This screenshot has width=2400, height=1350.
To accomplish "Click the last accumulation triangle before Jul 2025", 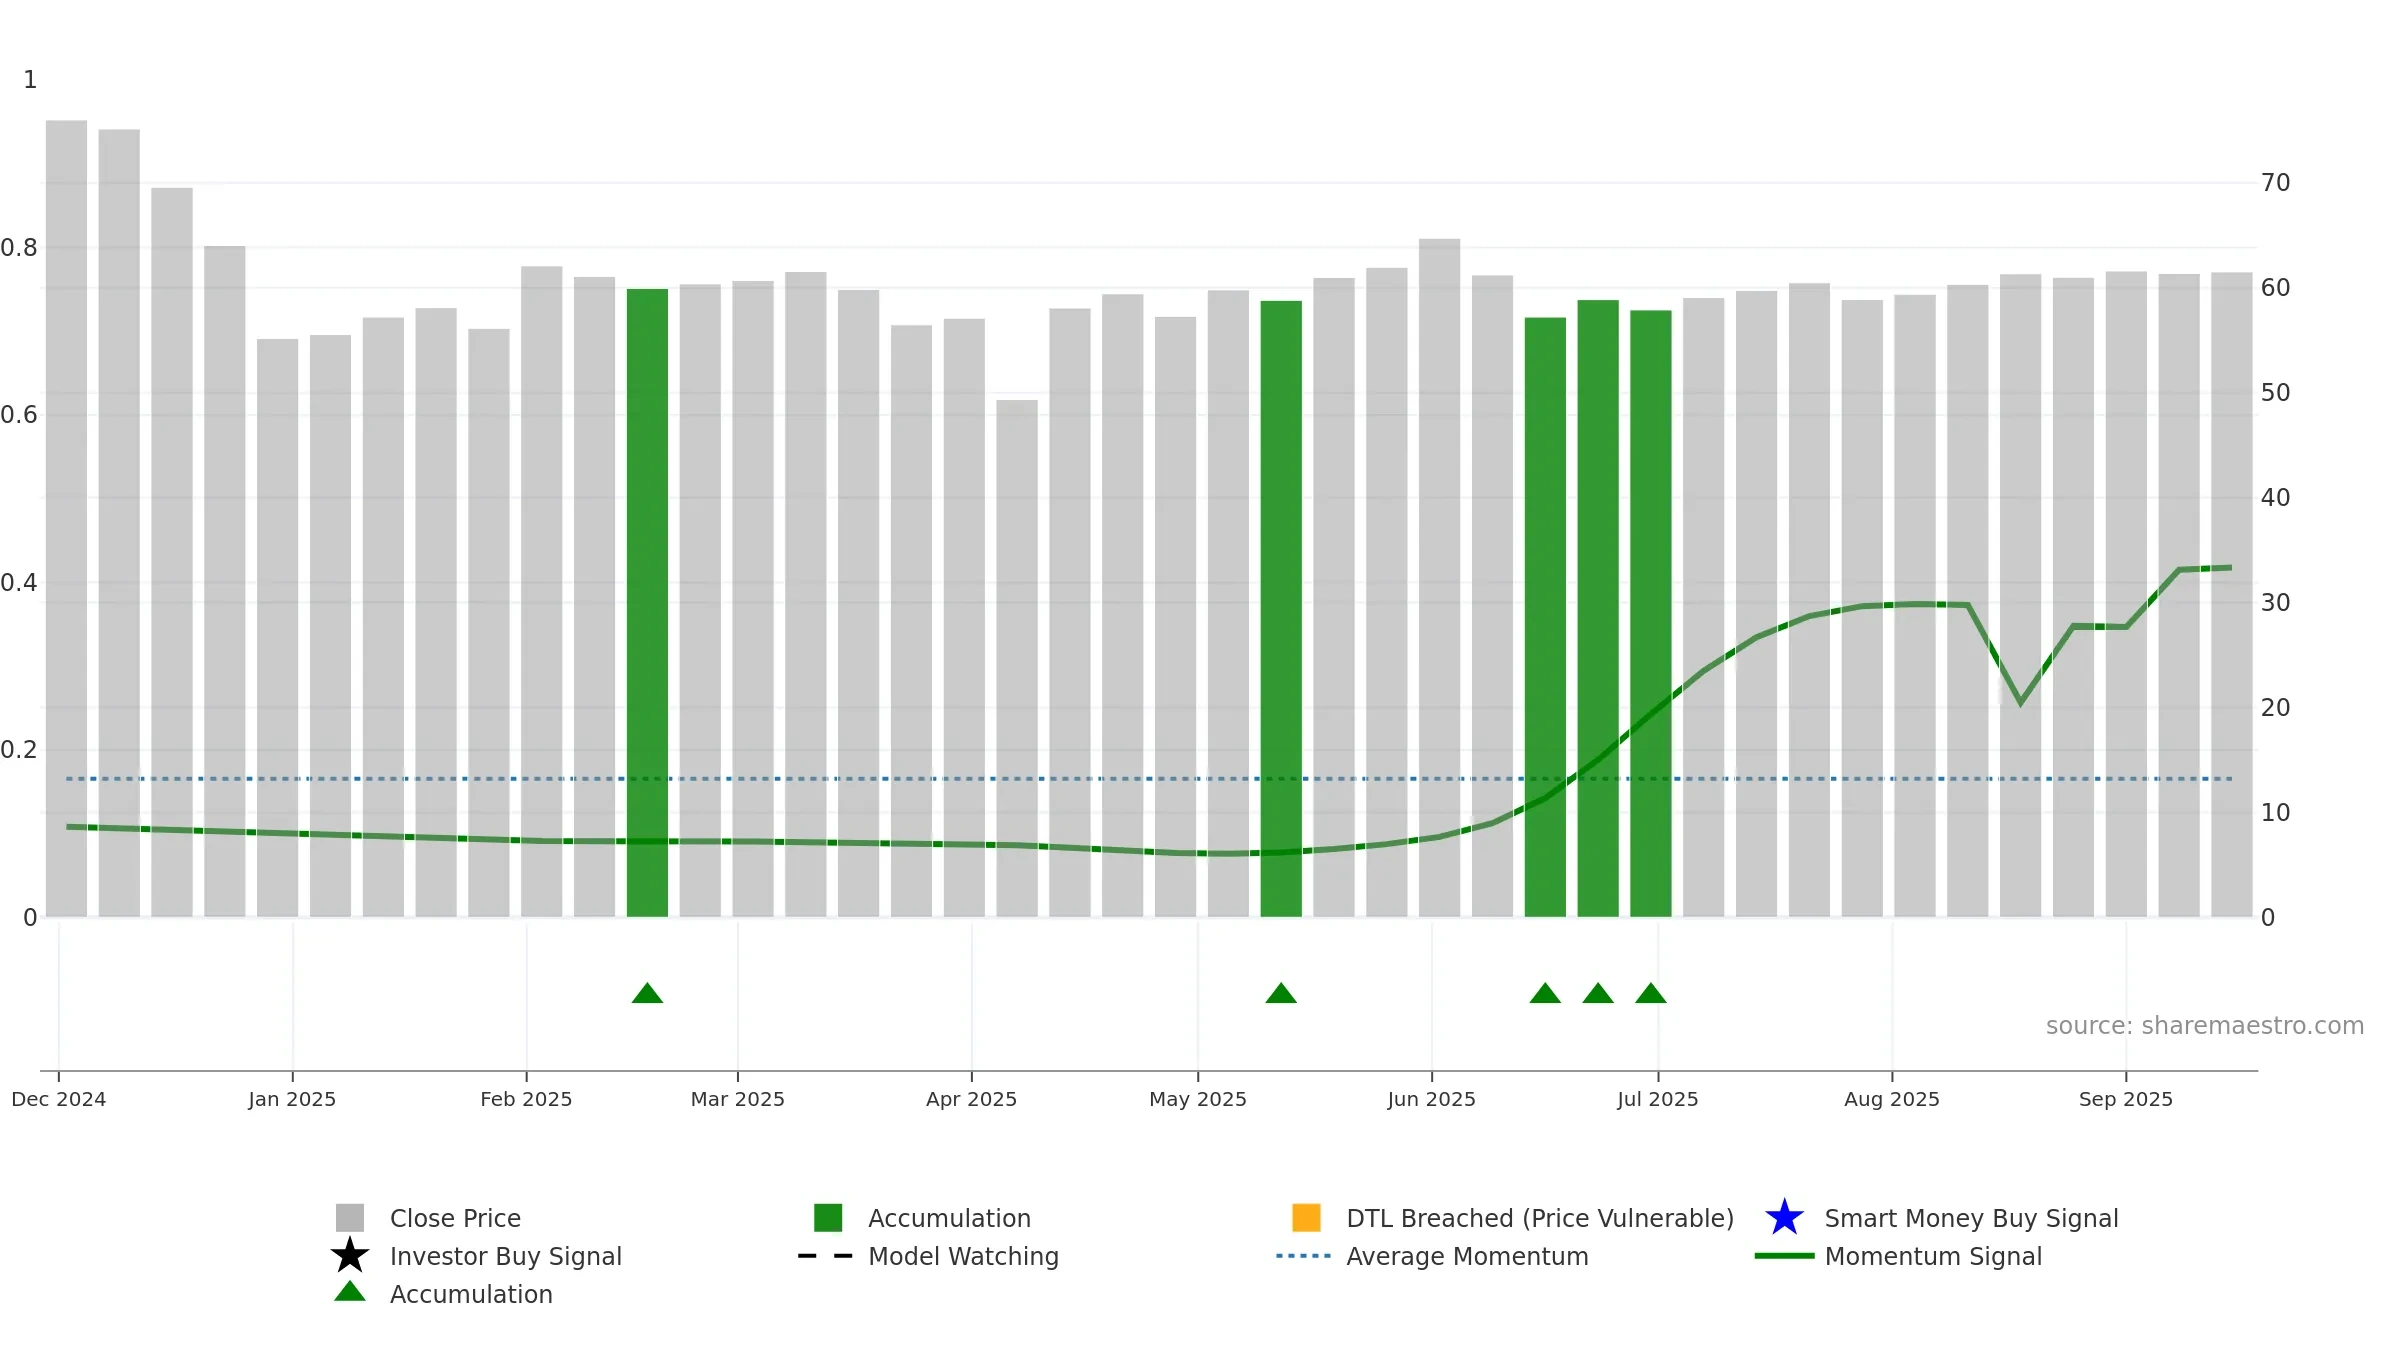I will pos(1651,993).
